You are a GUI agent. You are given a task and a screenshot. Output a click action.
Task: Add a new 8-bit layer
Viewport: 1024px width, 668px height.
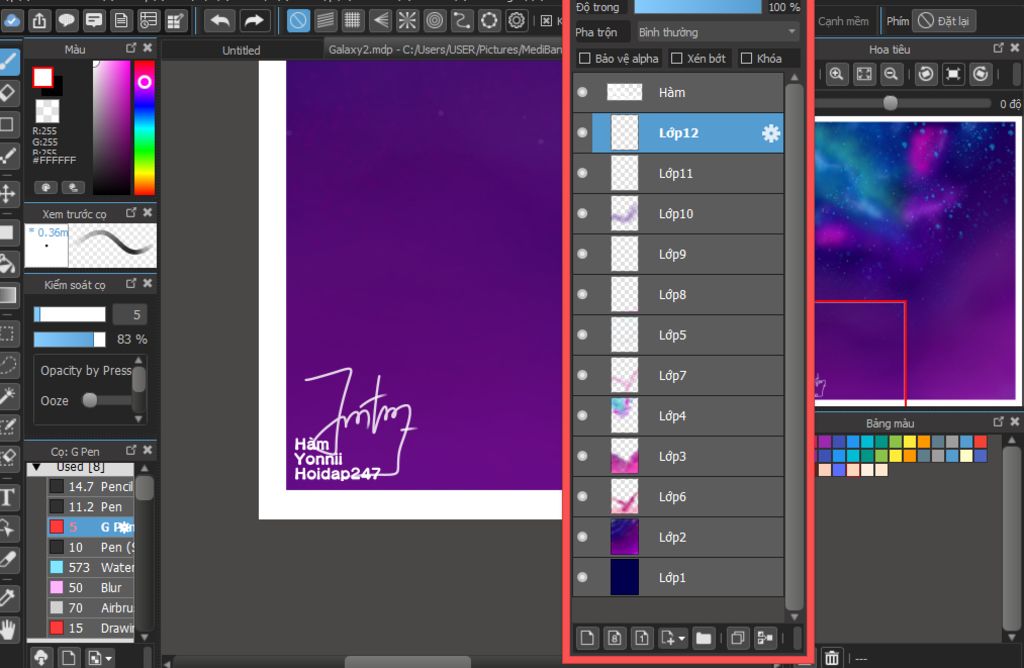coord(615,638)
